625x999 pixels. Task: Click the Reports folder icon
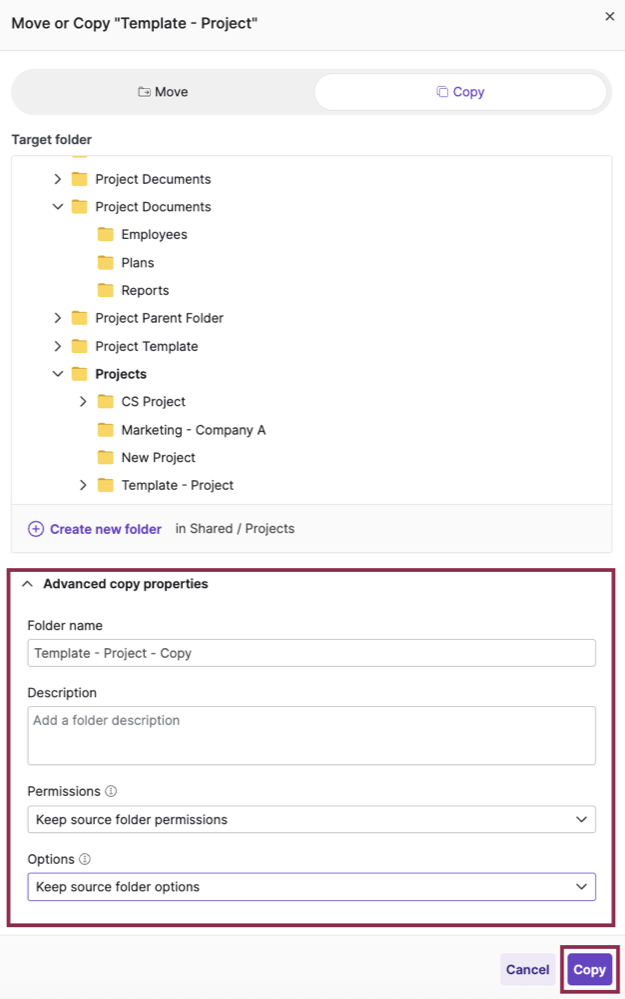point(106,290)
